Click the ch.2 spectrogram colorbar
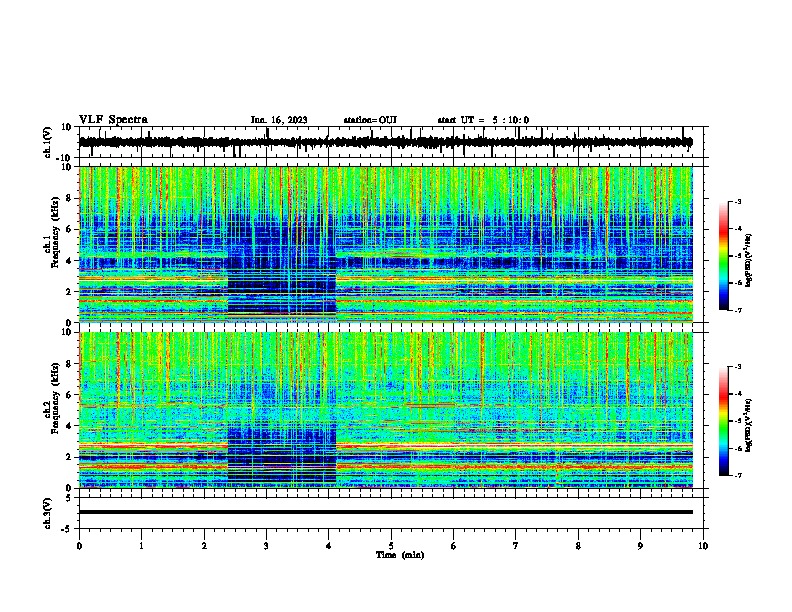This screenshot has width=792, height=612. click(x=724, y=421)
